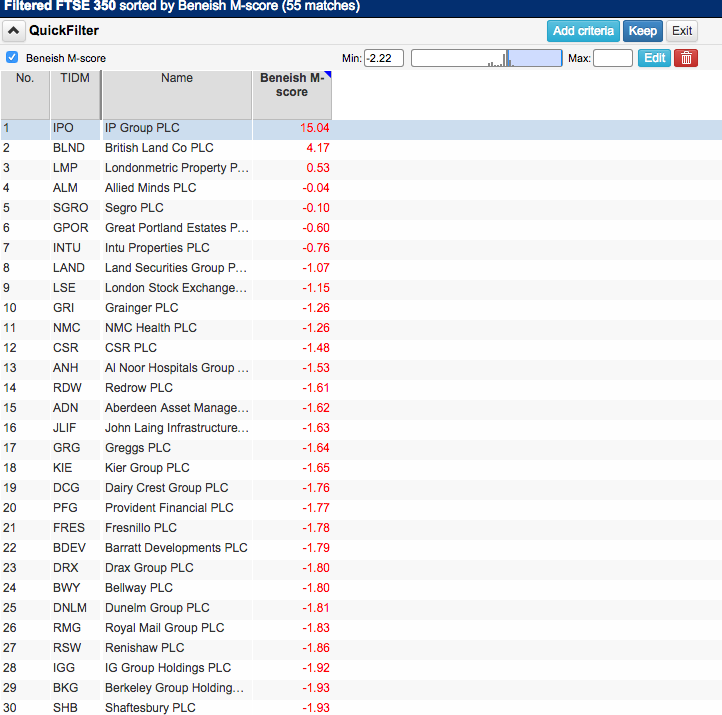Viewport: 722px width, 715px height.
Task: Select Dairy Crest Group PLC
Action: 166,488
